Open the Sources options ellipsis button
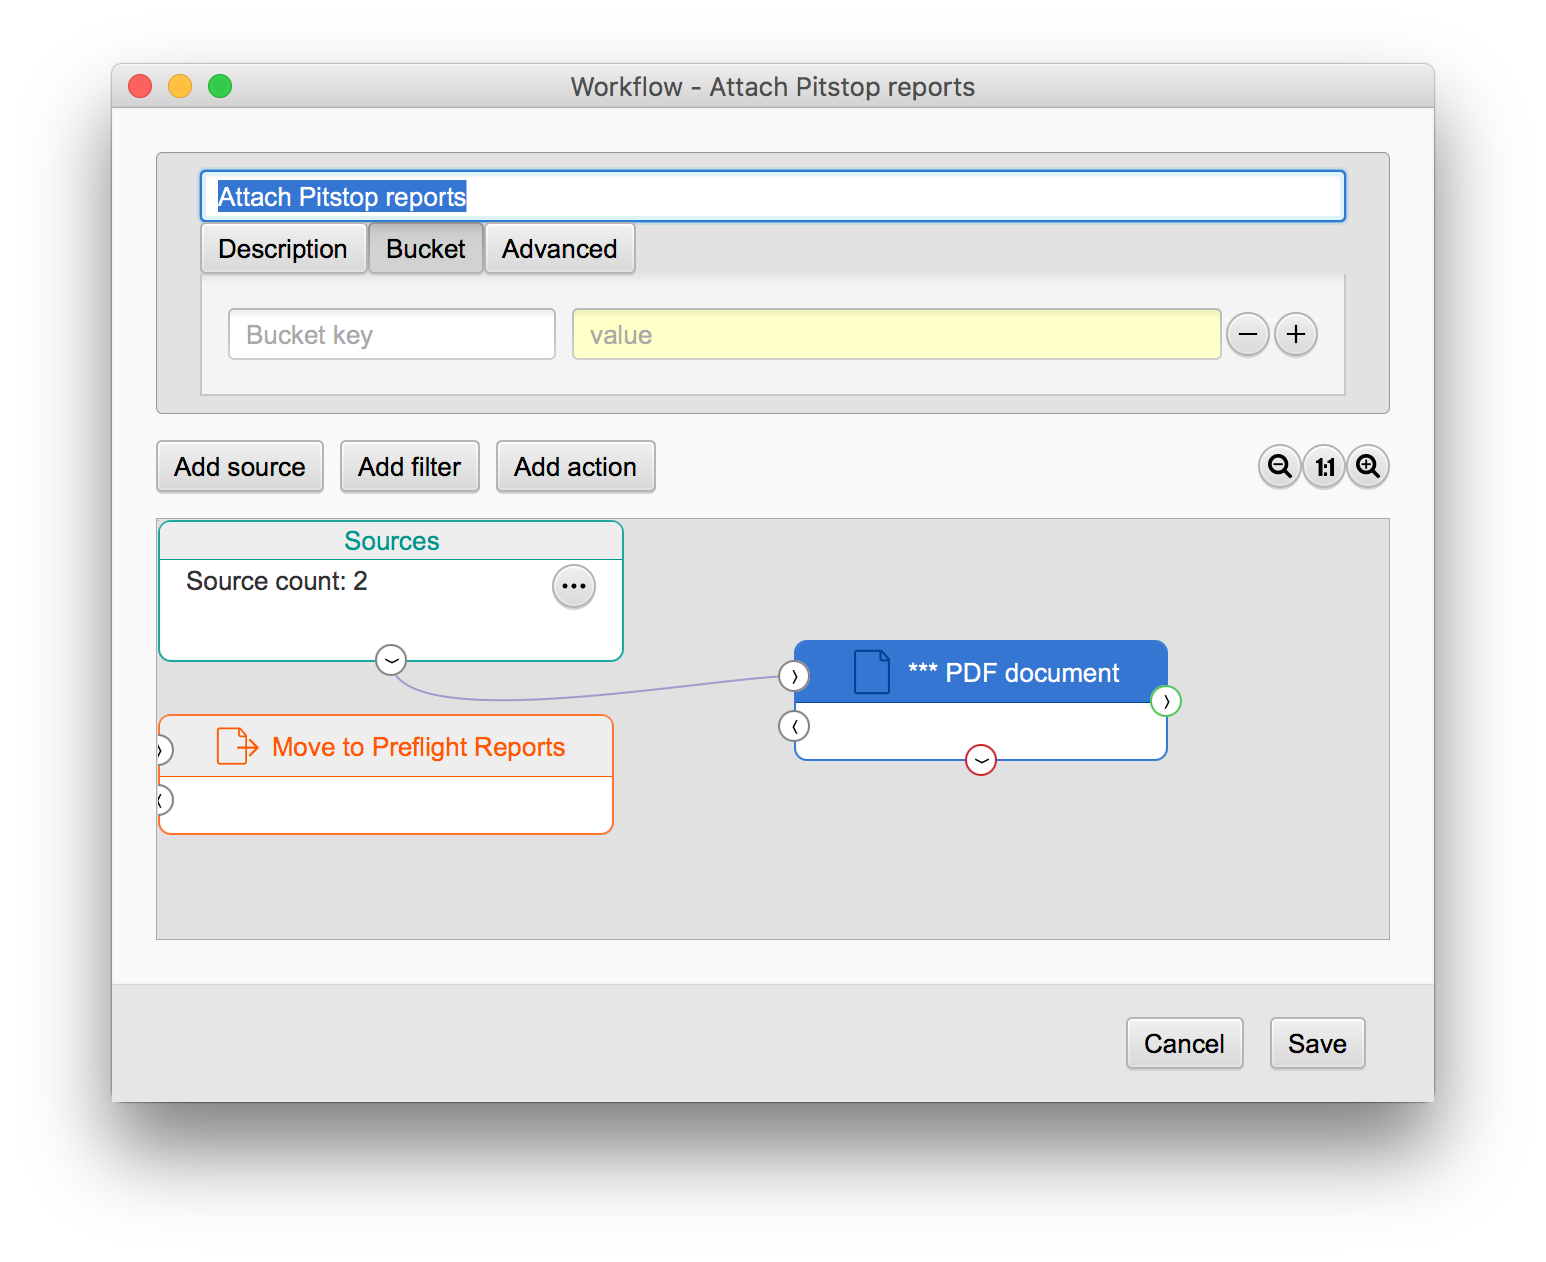 (574, 586)
